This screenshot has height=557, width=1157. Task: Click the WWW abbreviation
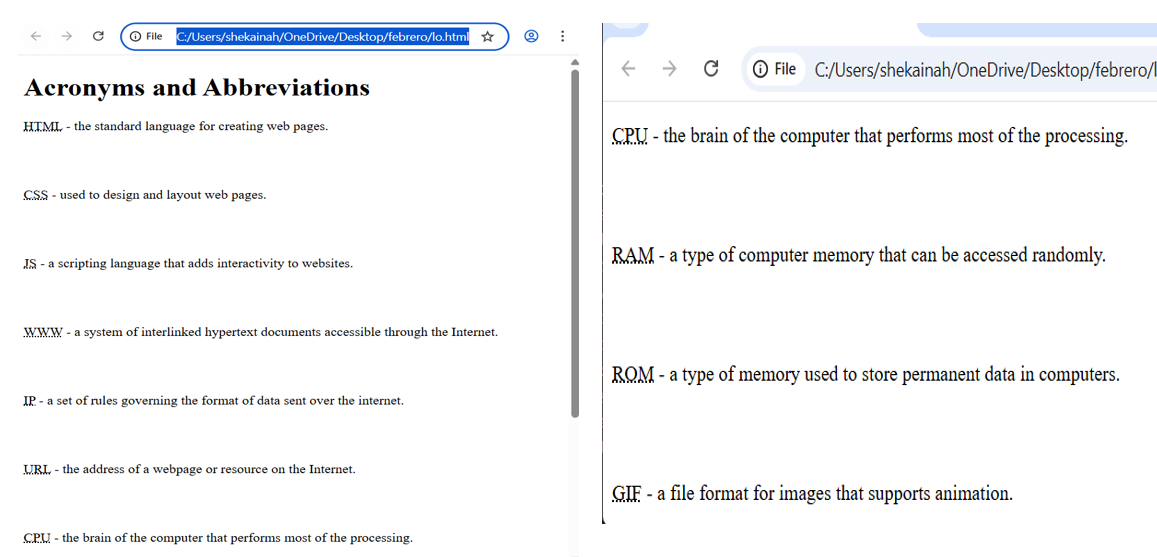[x=43, y=332]
